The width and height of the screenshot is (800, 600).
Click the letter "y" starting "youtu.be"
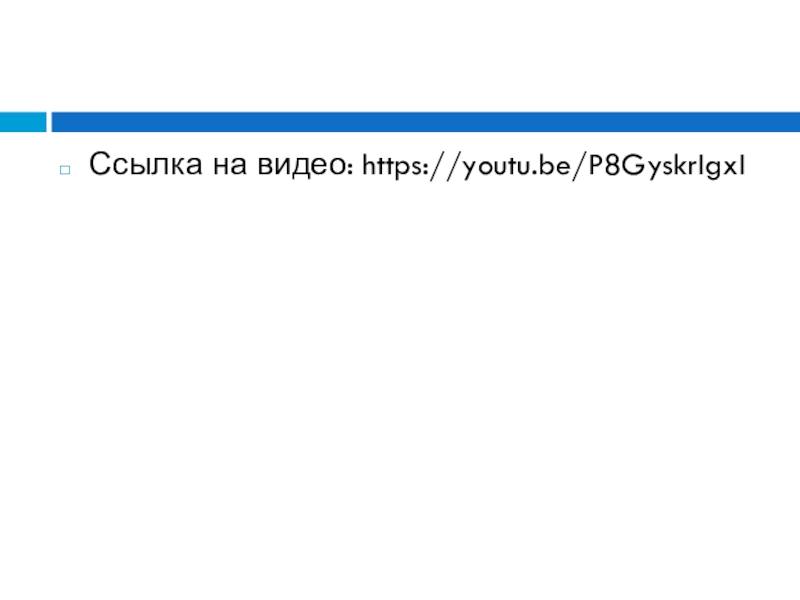tap(471, 171)
